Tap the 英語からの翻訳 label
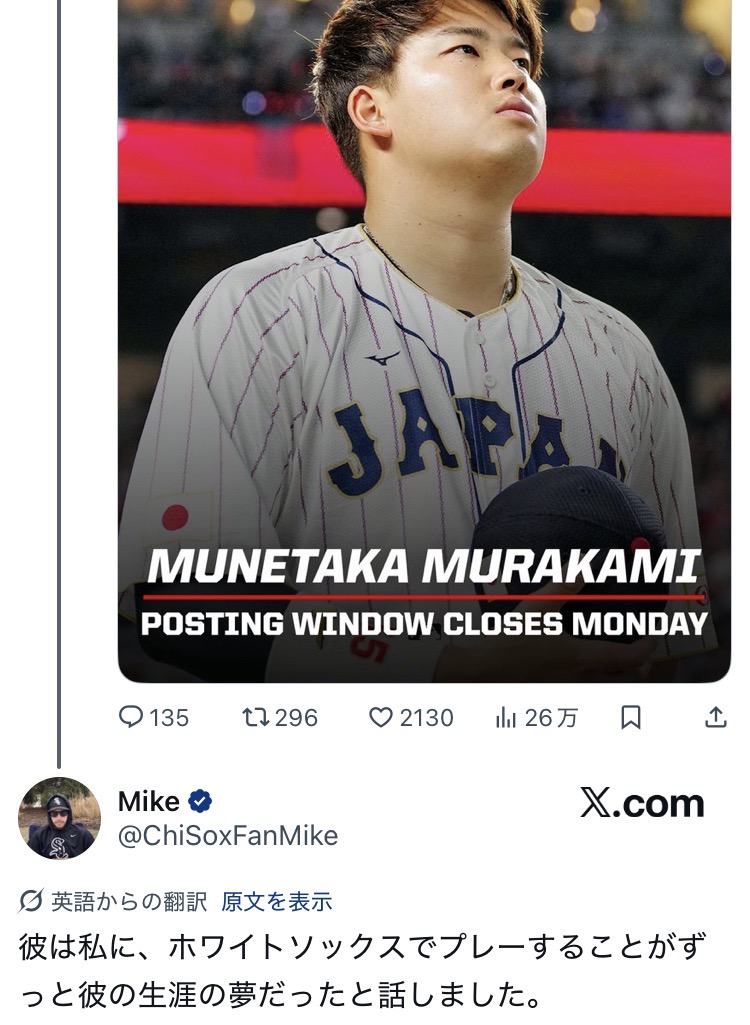This screenshot has height=1025, width=750. pos(129,901)
